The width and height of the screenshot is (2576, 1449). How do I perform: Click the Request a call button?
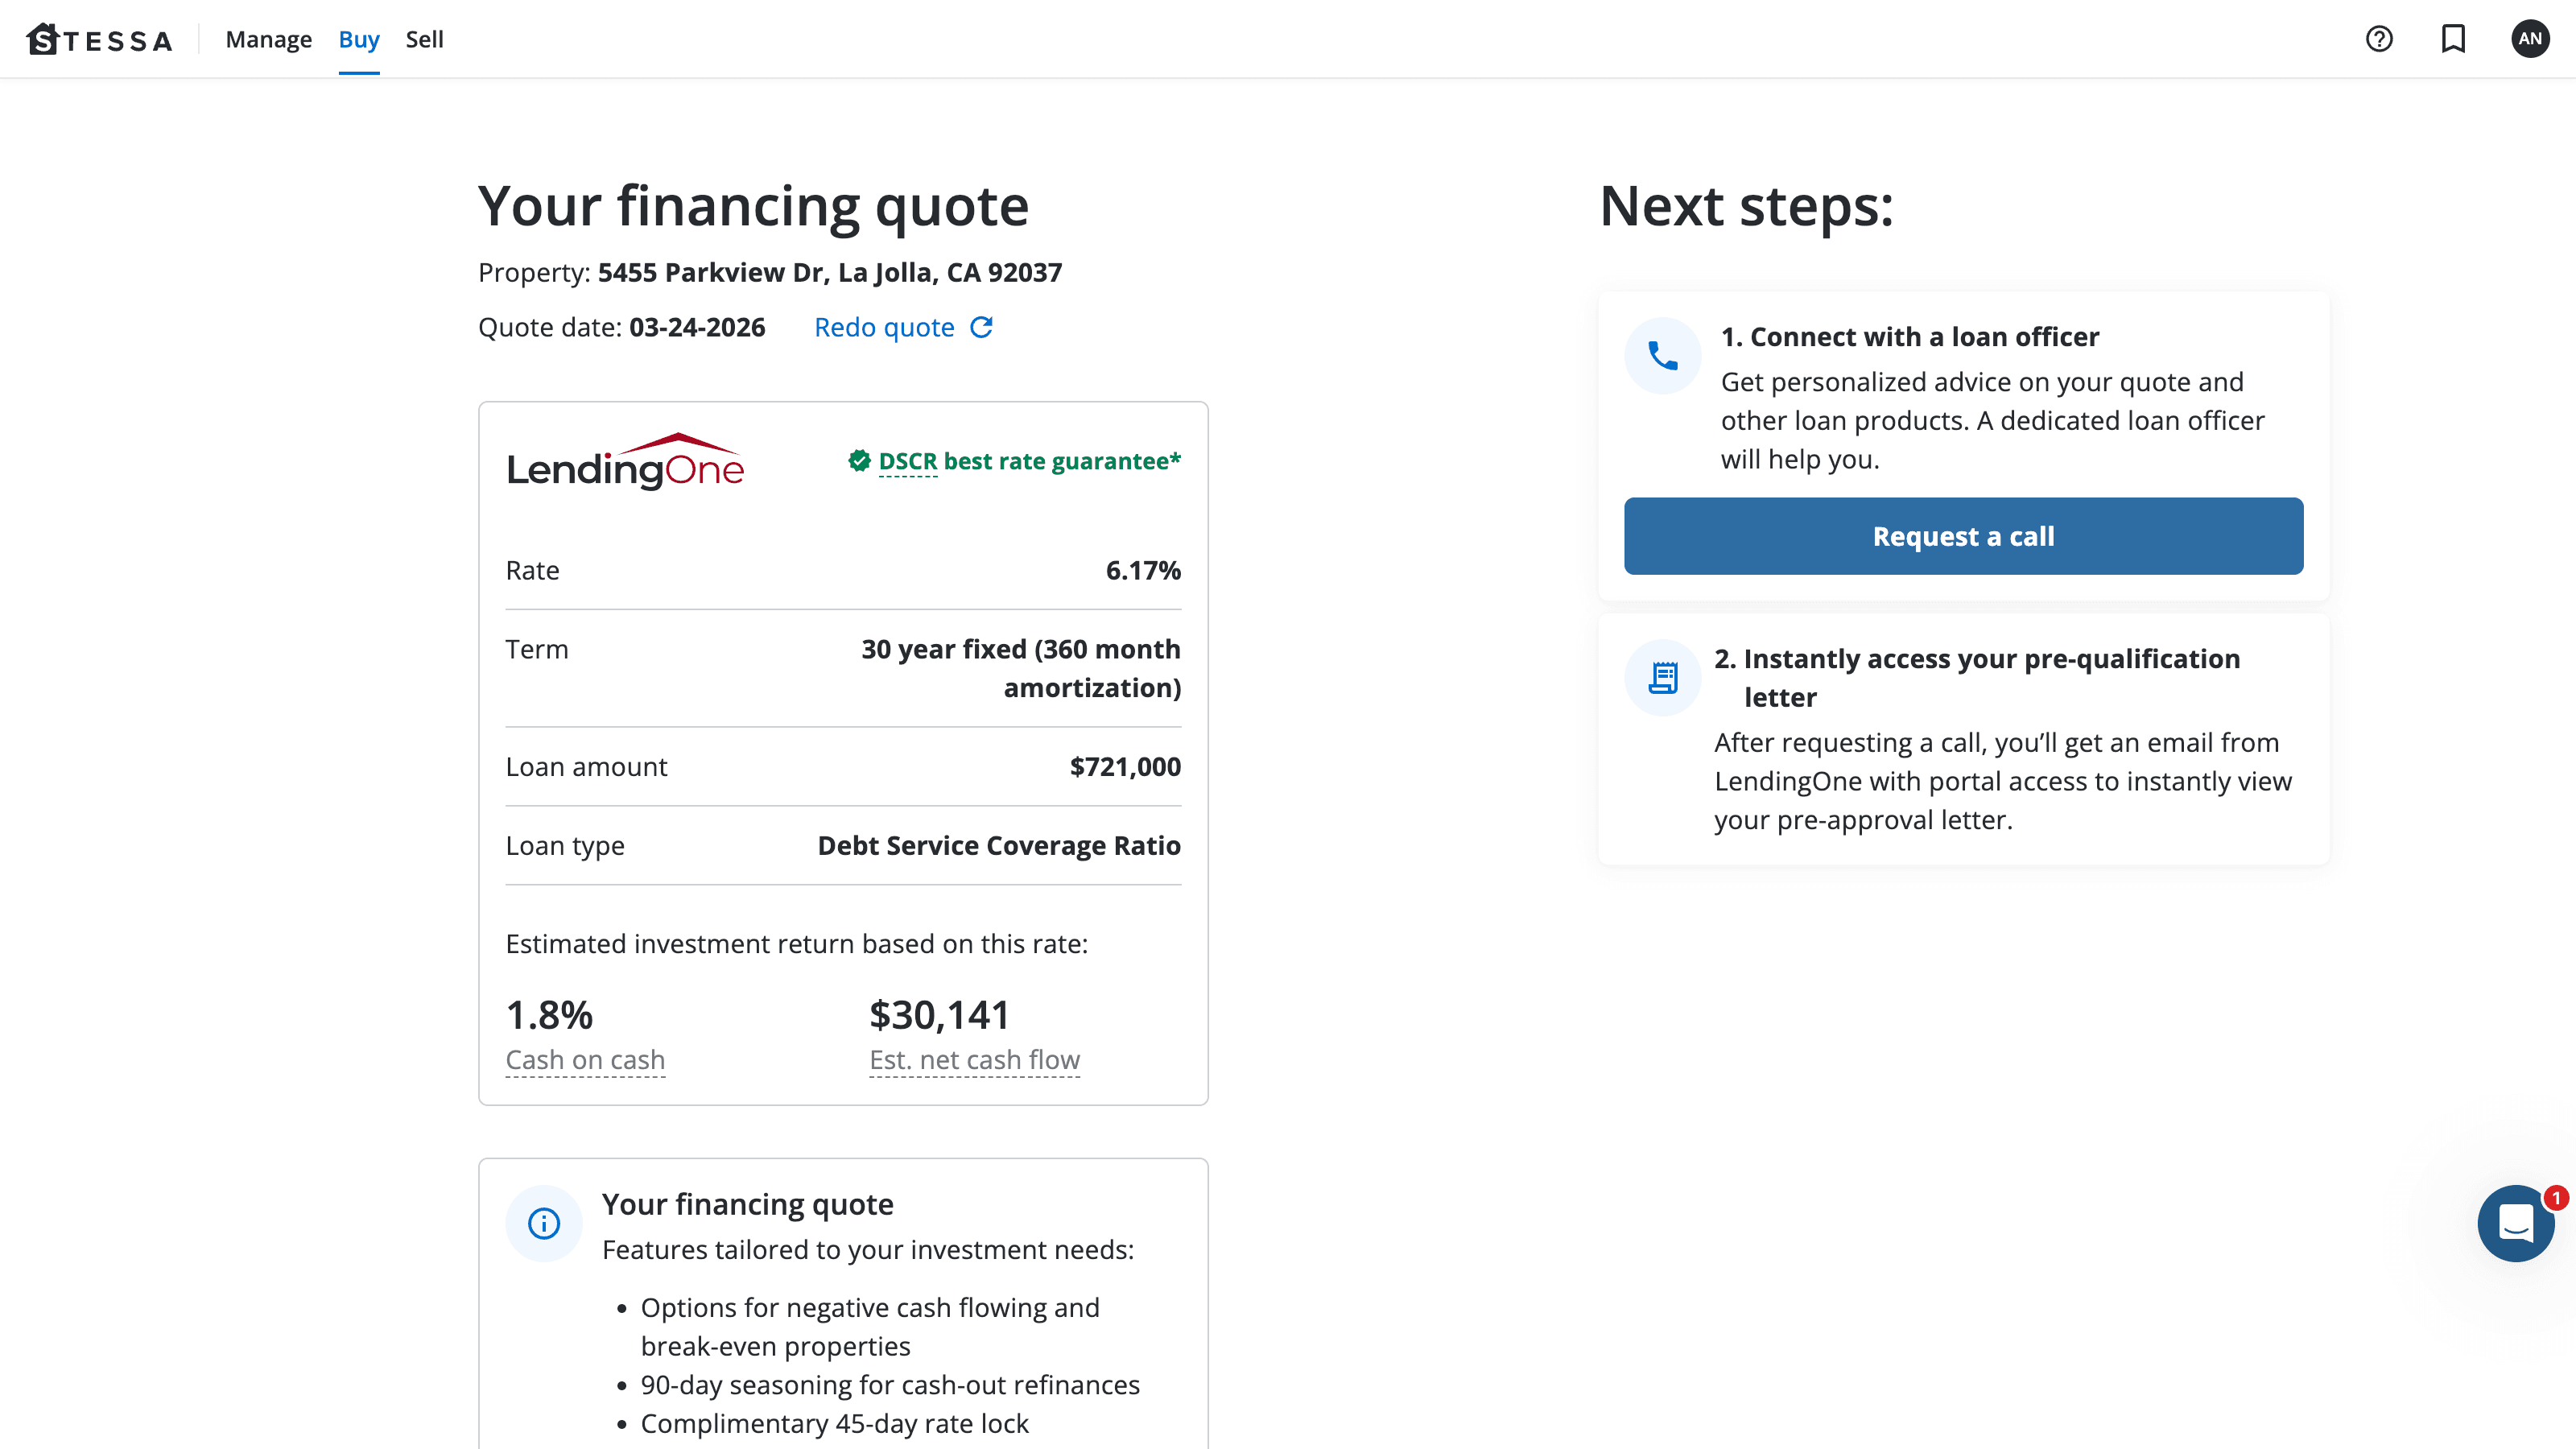1963,536
